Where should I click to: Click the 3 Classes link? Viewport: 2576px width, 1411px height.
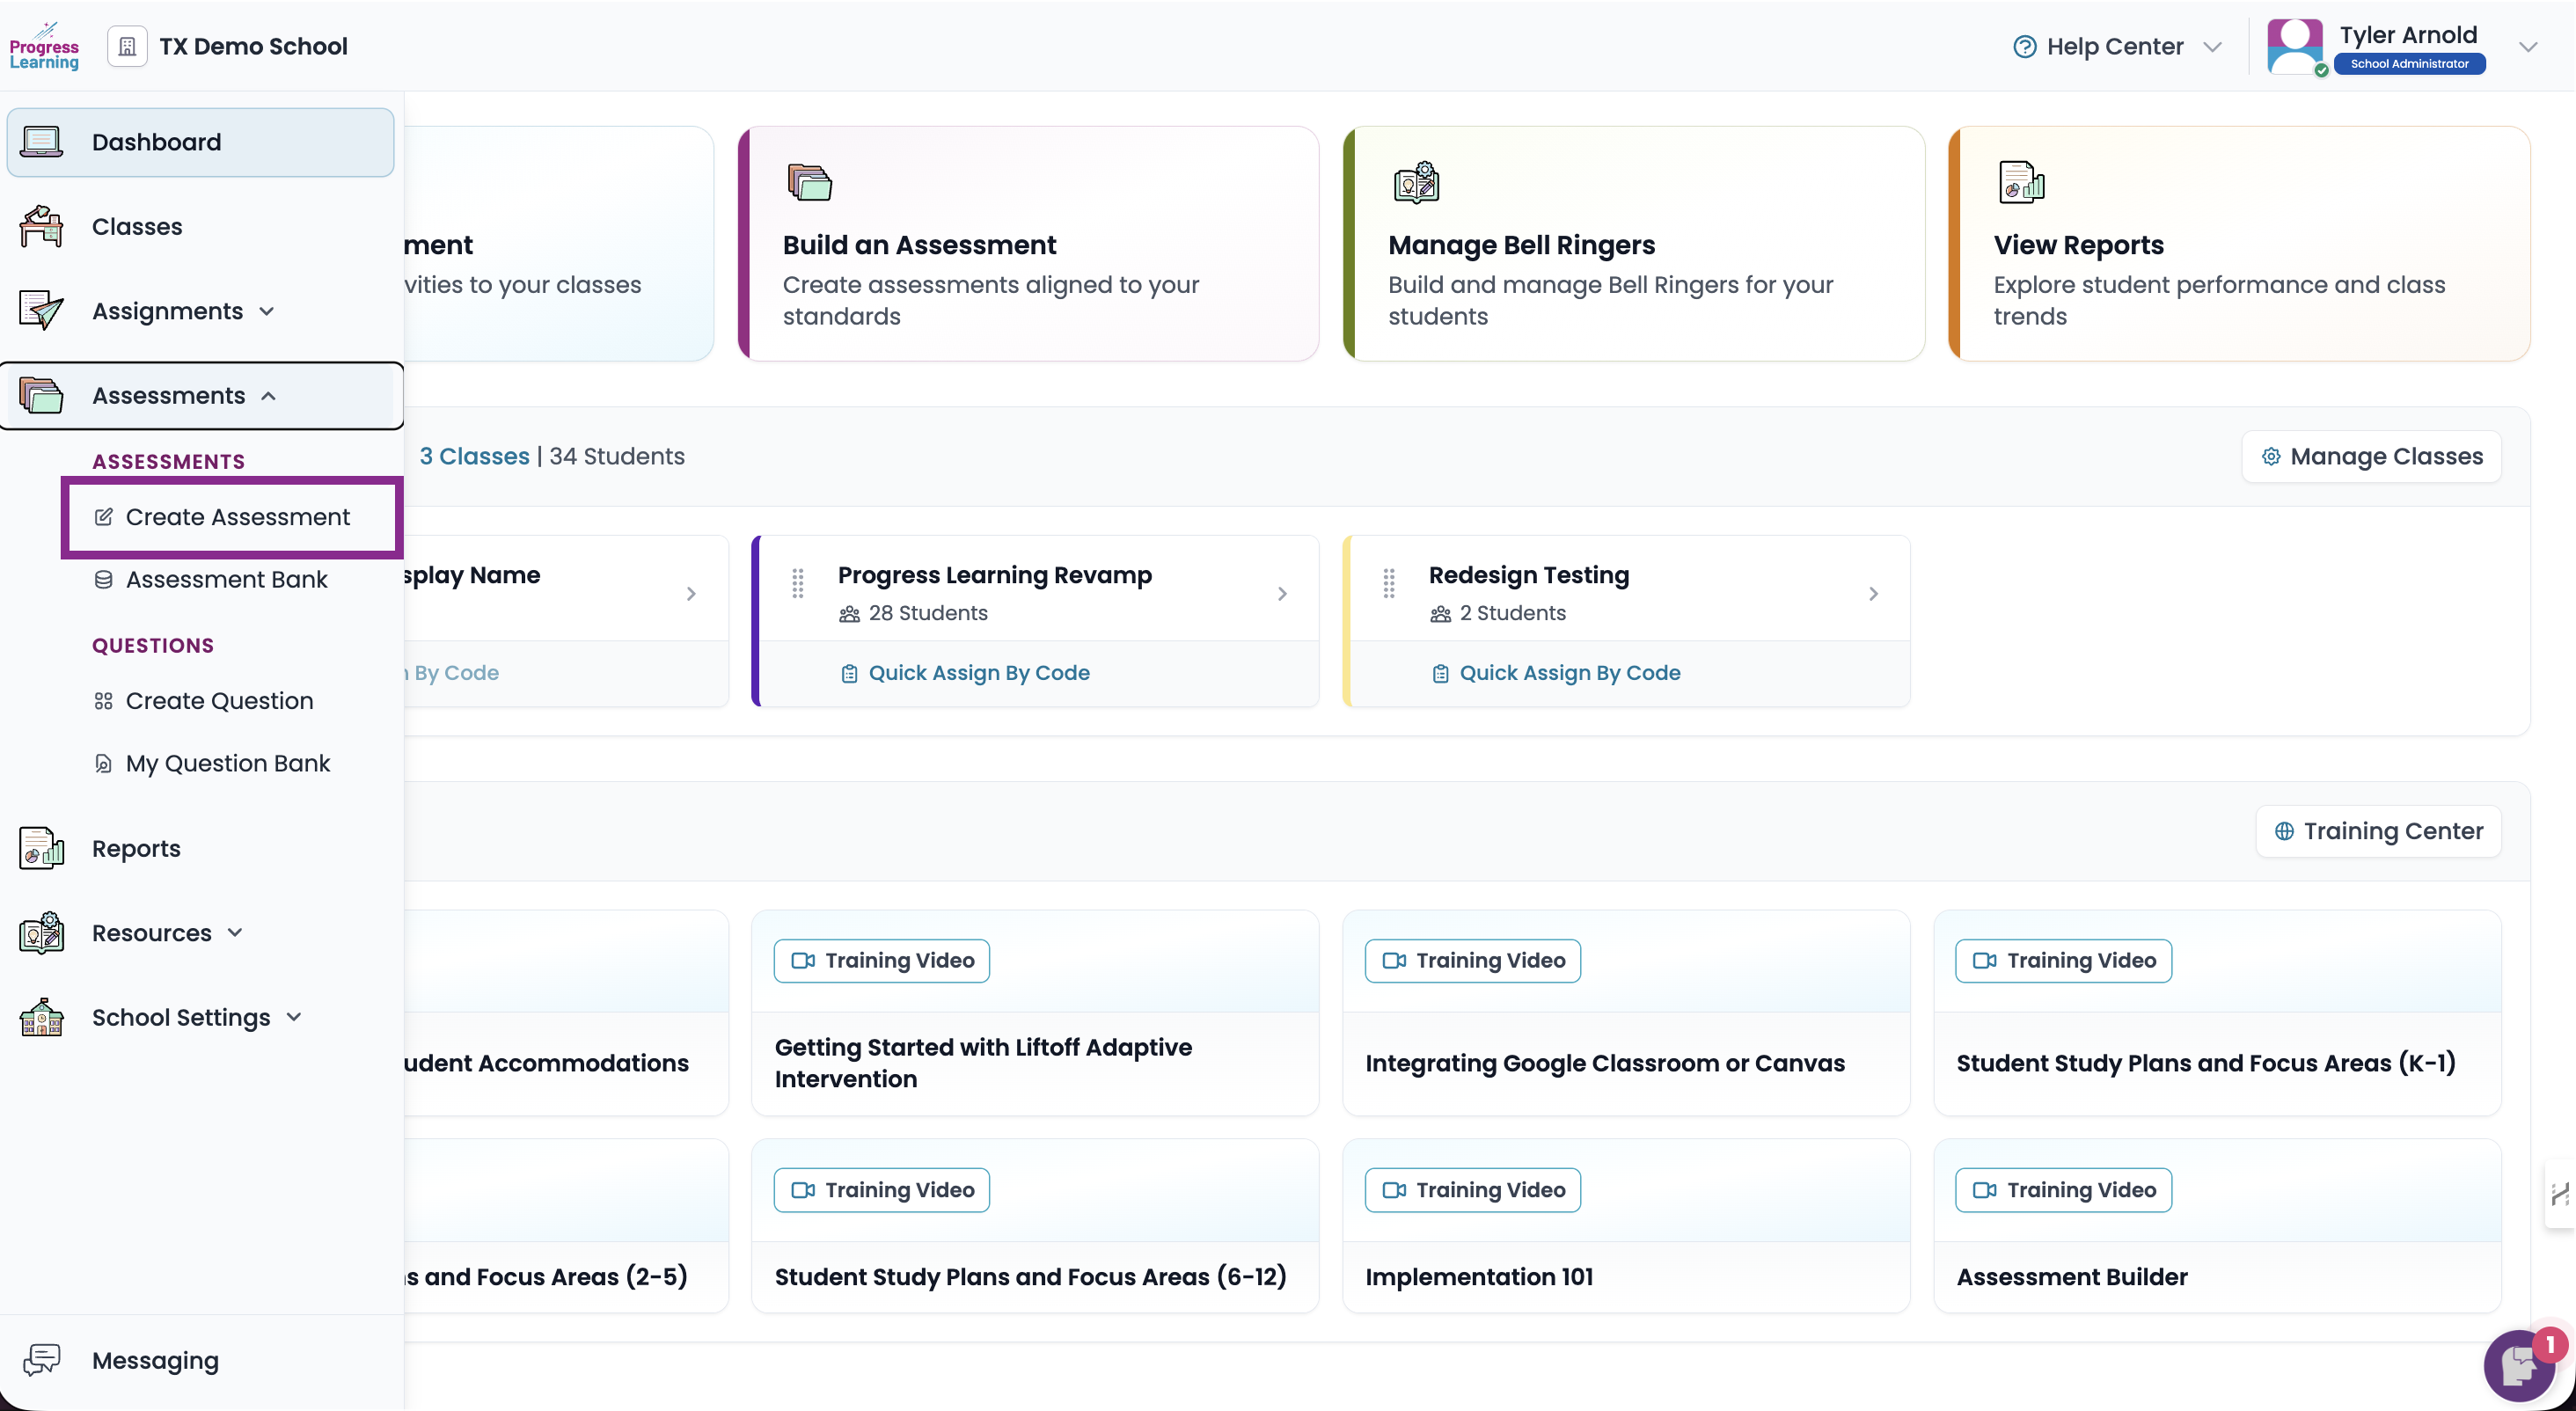(x=474, y=457)
